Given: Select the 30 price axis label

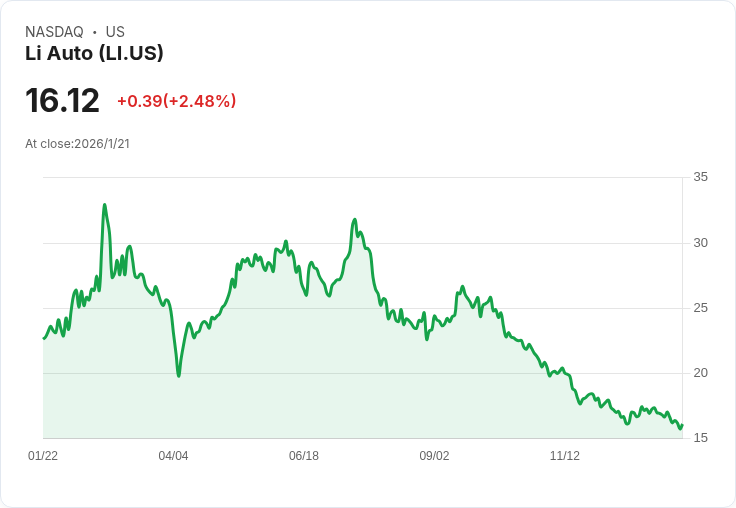Looking at the screenshot, I should [700, 243].
